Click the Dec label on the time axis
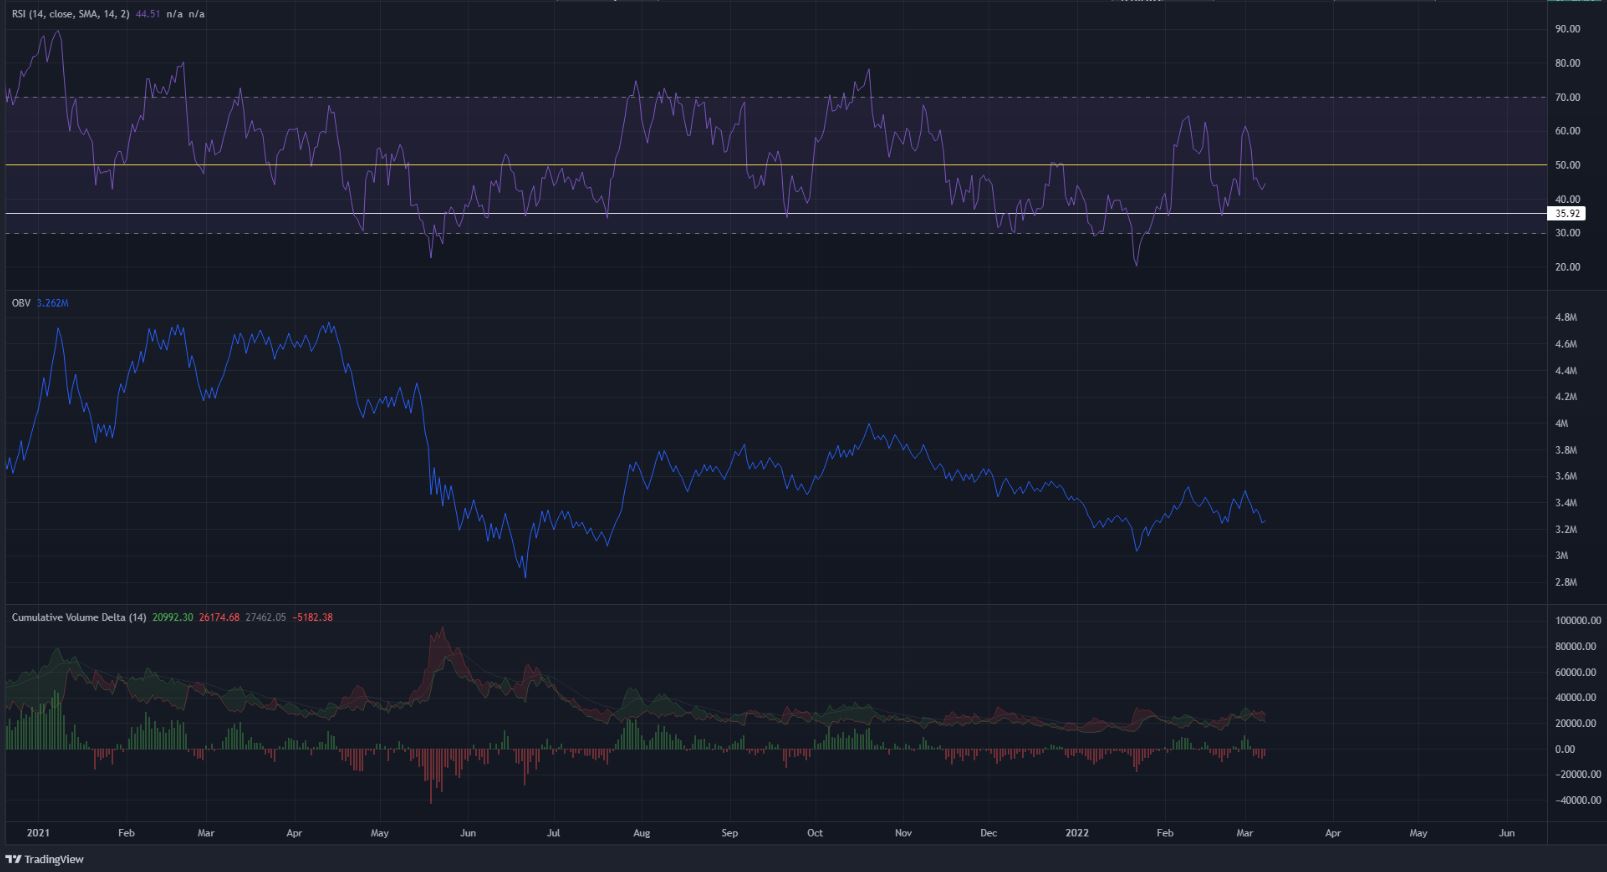 pos(988,832)
